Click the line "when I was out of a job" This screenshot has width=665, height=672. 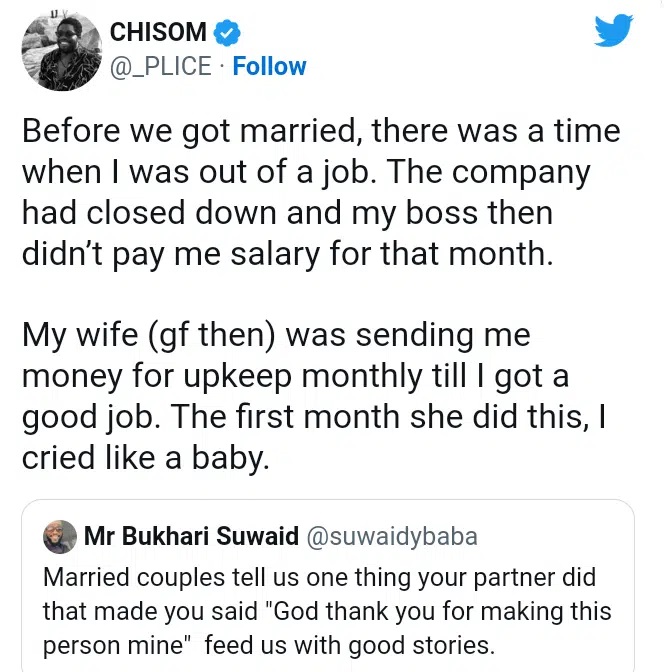tap(306, 172)
